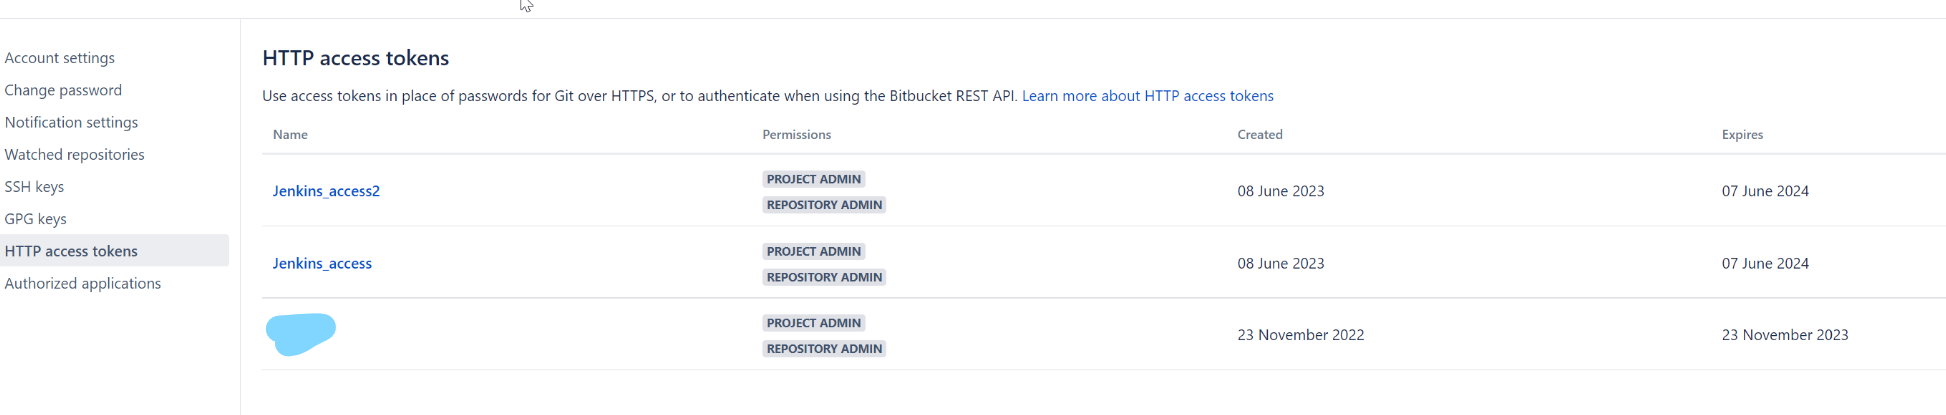Click REPOSITORY ADMIN badge for Jenkins_access
The image size is (1946, 415).
(824, 277)
